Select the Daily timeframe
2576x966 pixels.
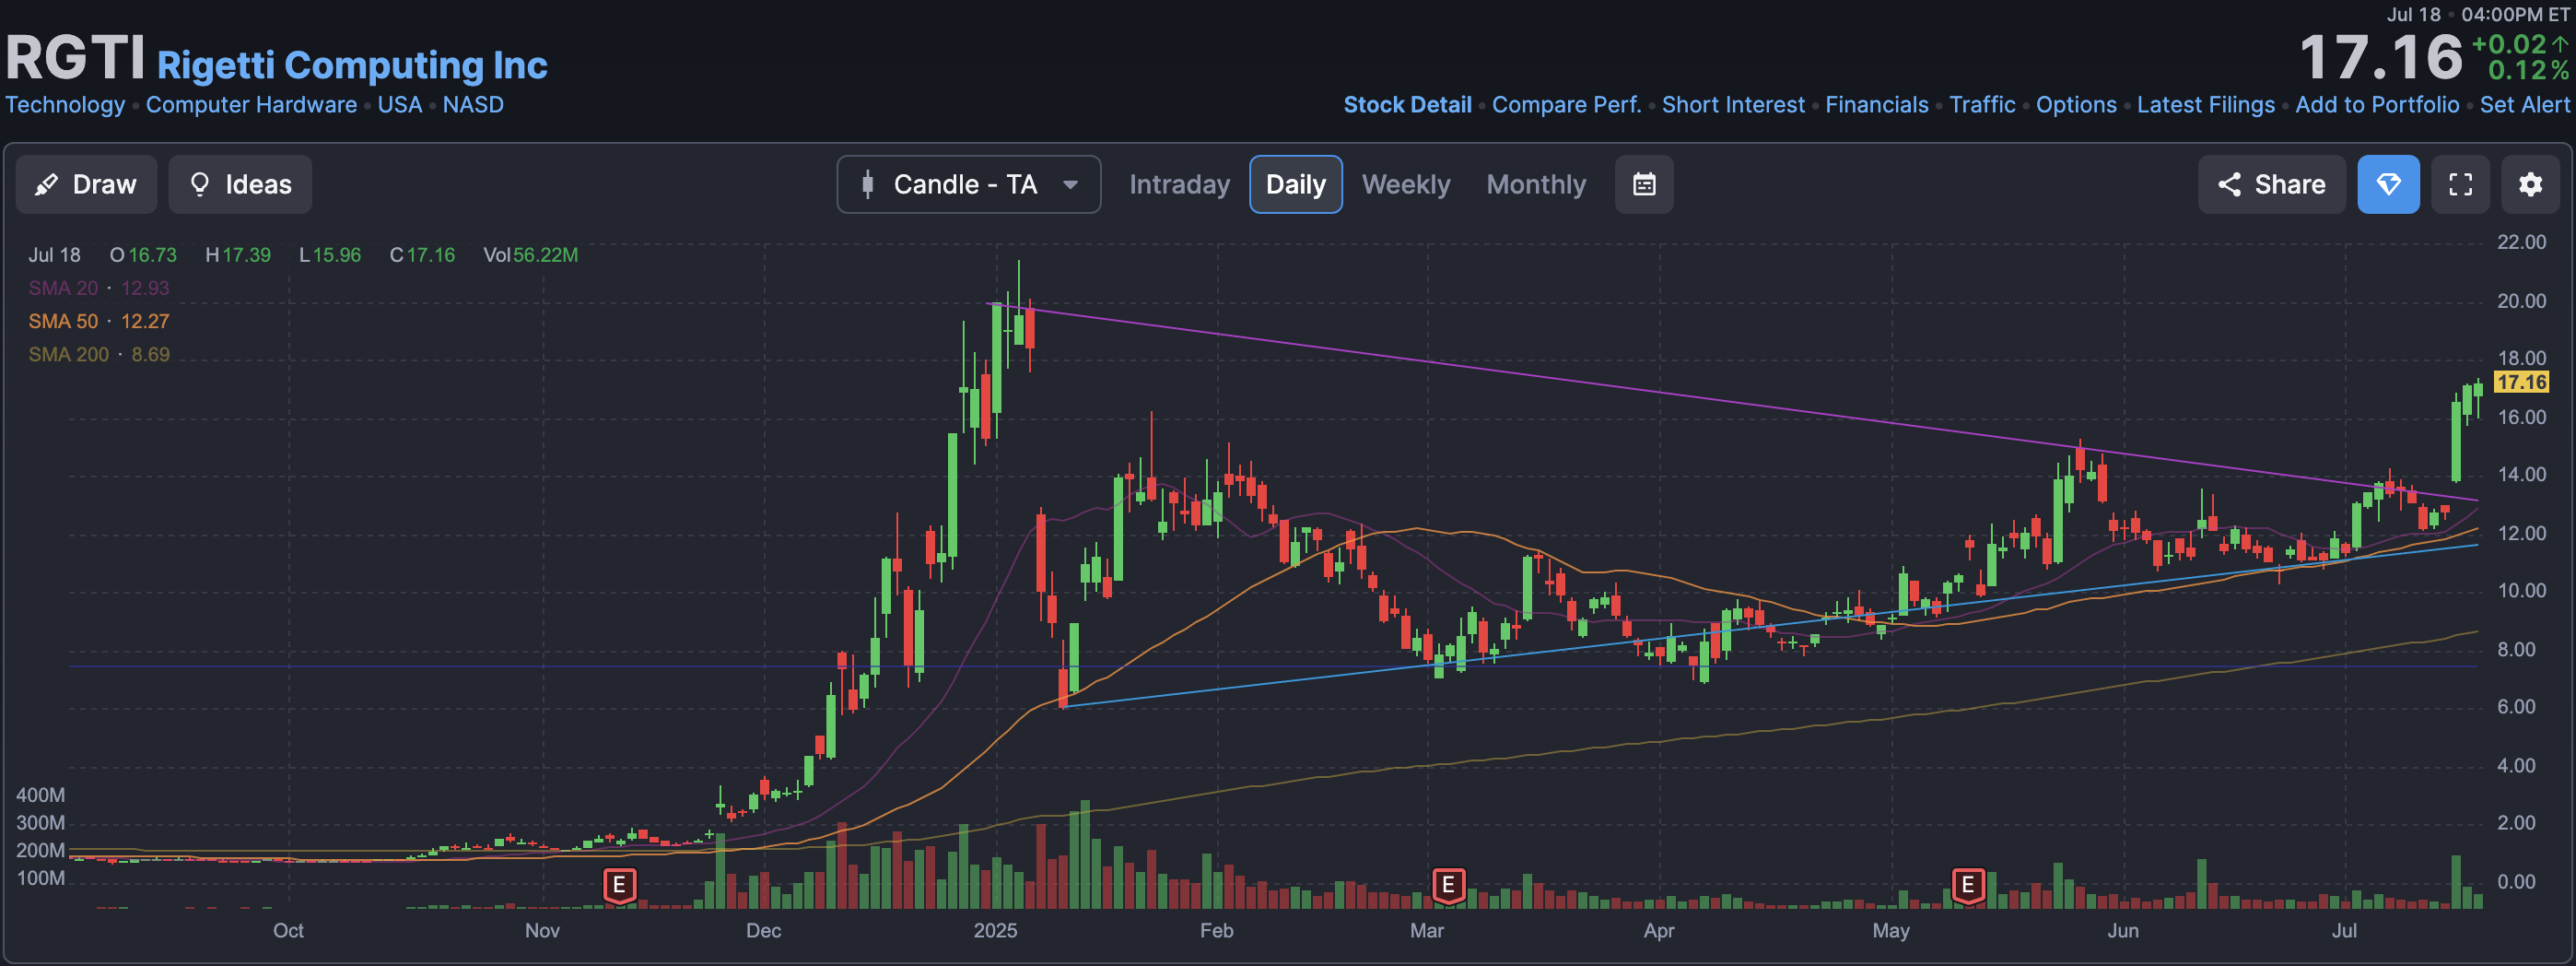coord(1295,184)
